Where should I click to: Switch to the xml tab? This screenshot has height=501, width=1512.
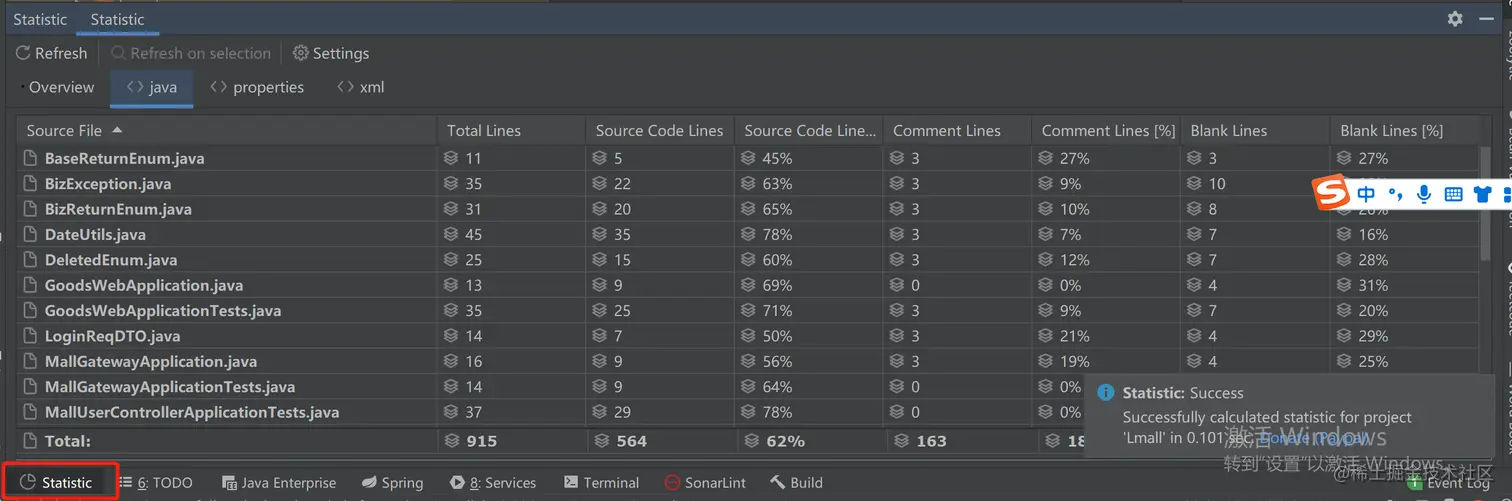pyautogui.click(x=361, y=87)
